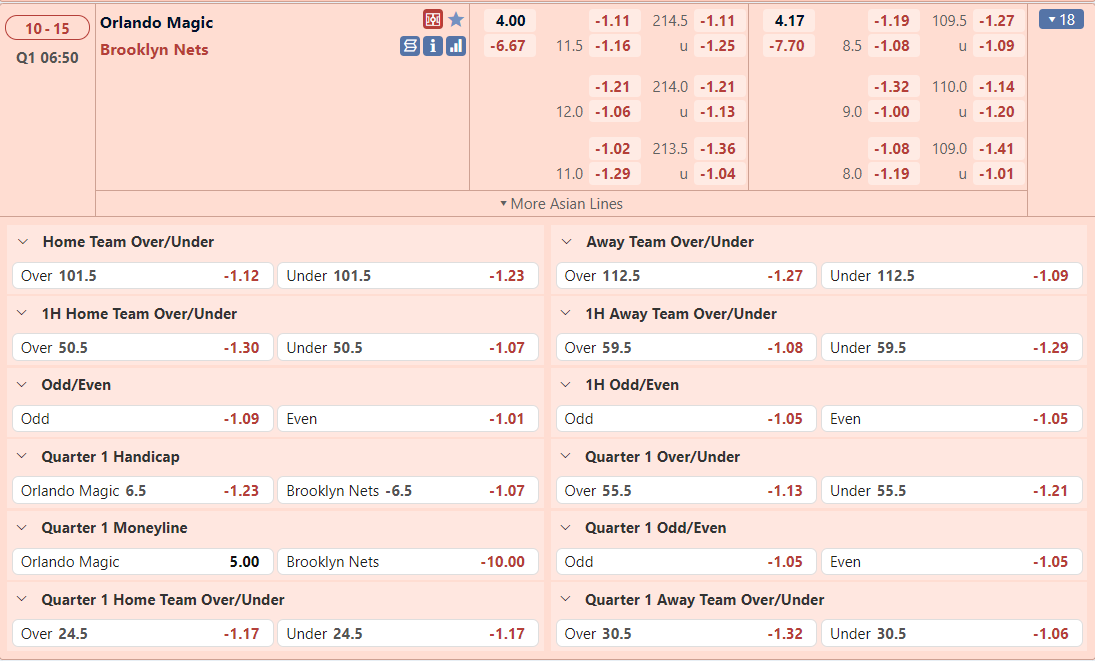Select Under 55.5 Quarter 1 total
1095x661 pixels.
pos(952,491)
